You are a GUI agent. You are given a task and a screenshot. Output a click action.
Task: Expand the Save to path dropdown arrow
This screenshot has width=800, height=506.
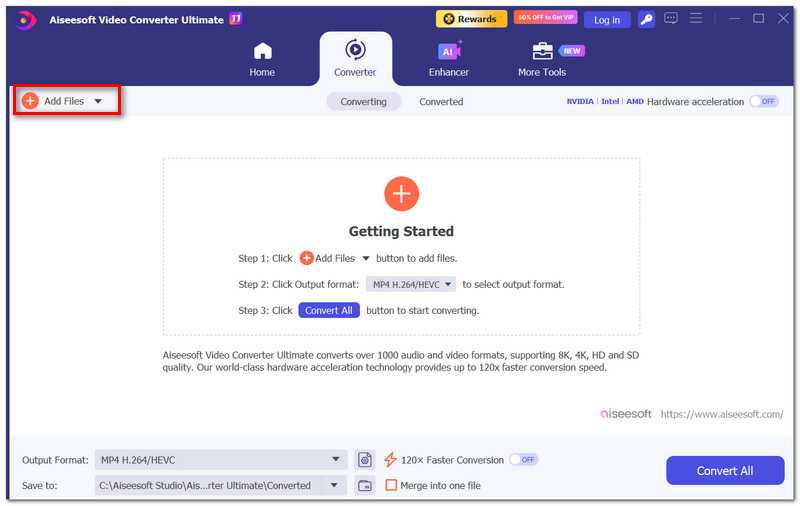coord(334,485)
